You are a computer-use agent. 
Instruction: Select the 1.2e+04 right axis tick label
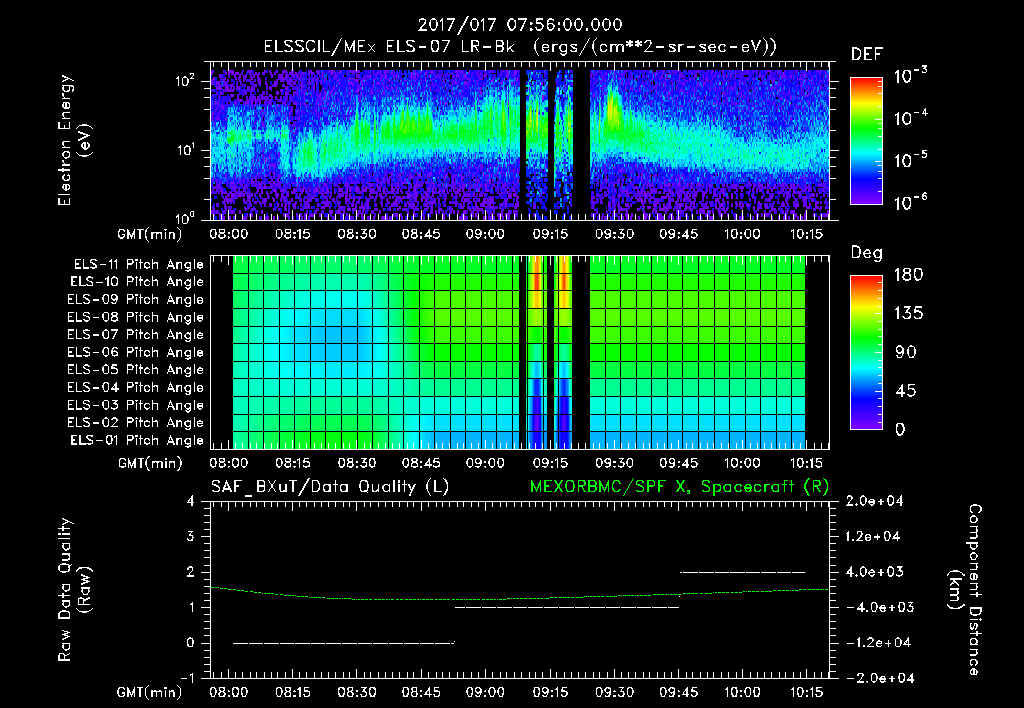click(874, 536)
